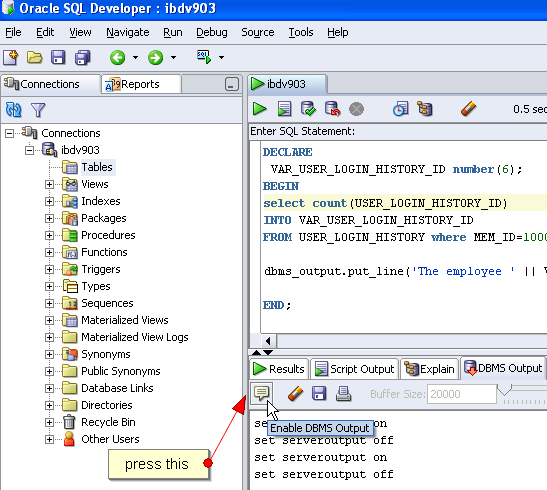Save with the single floppy disk icon
Image resolution: width=547 pixels, height=490 pixels.
[x=58, y=57]
